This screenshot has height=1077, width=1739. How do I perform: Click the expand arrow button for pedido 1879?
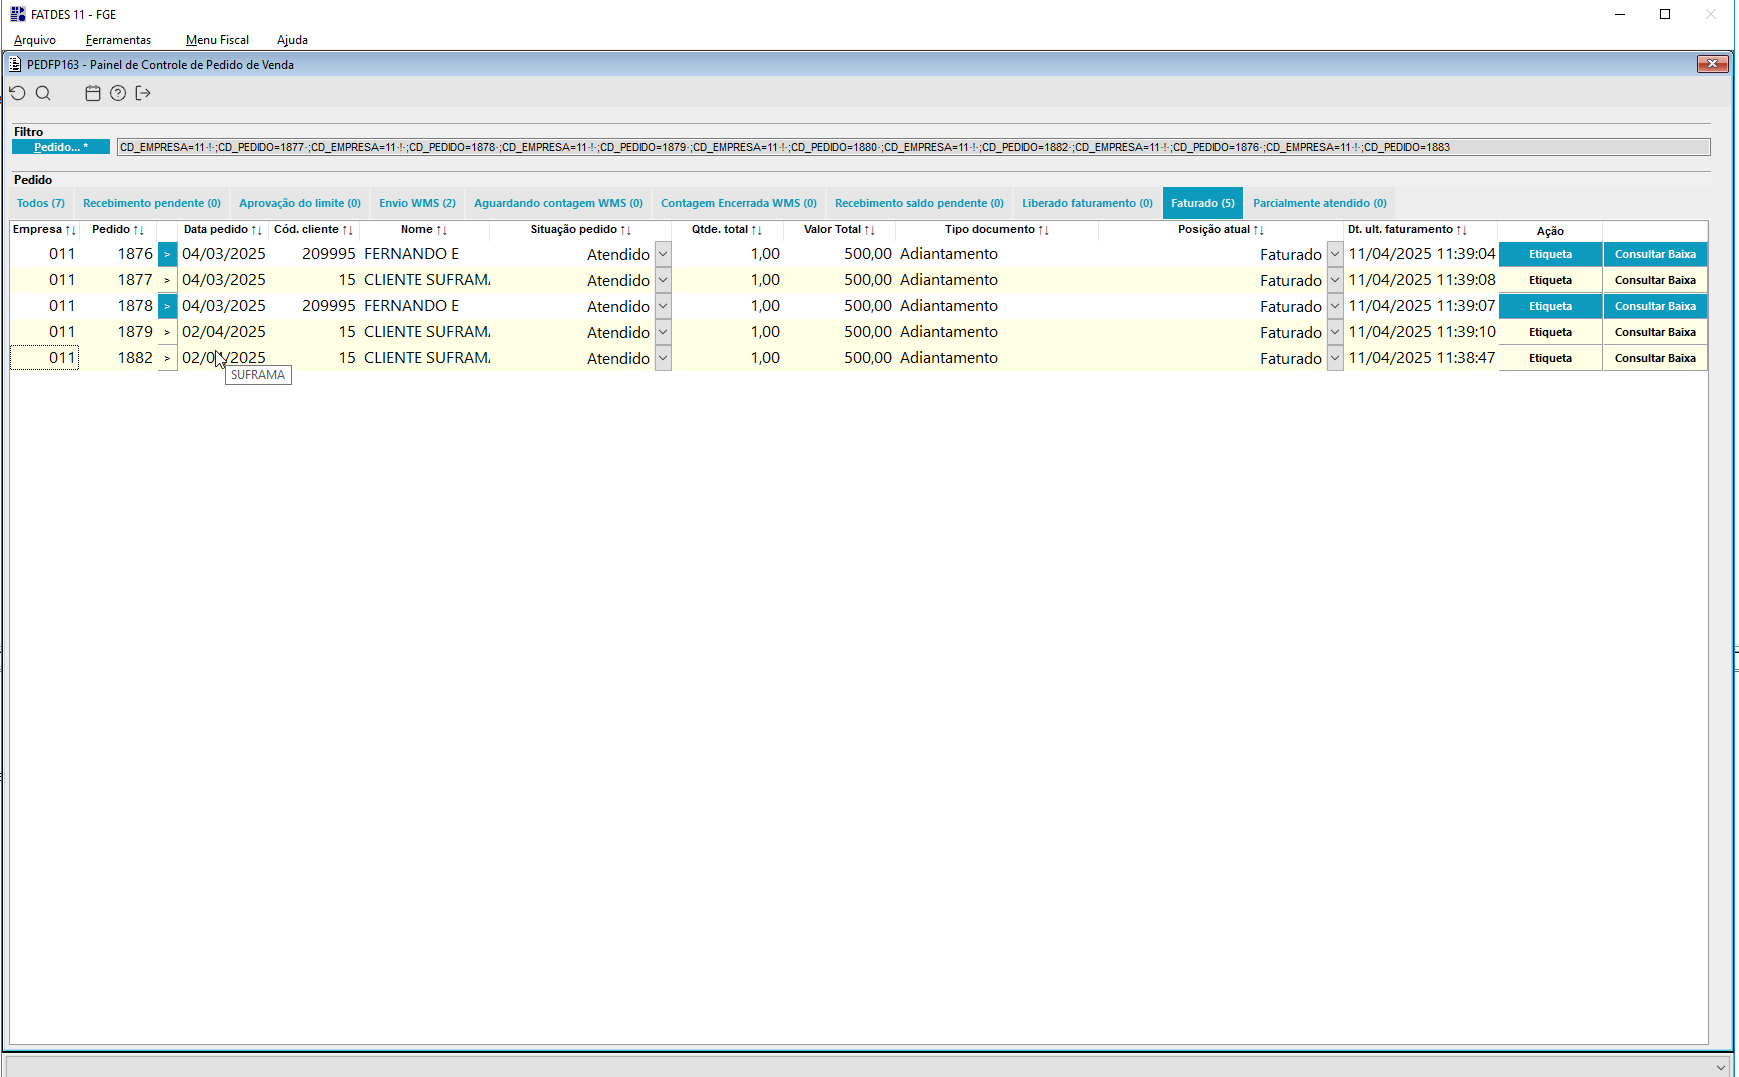click(167, 332)
